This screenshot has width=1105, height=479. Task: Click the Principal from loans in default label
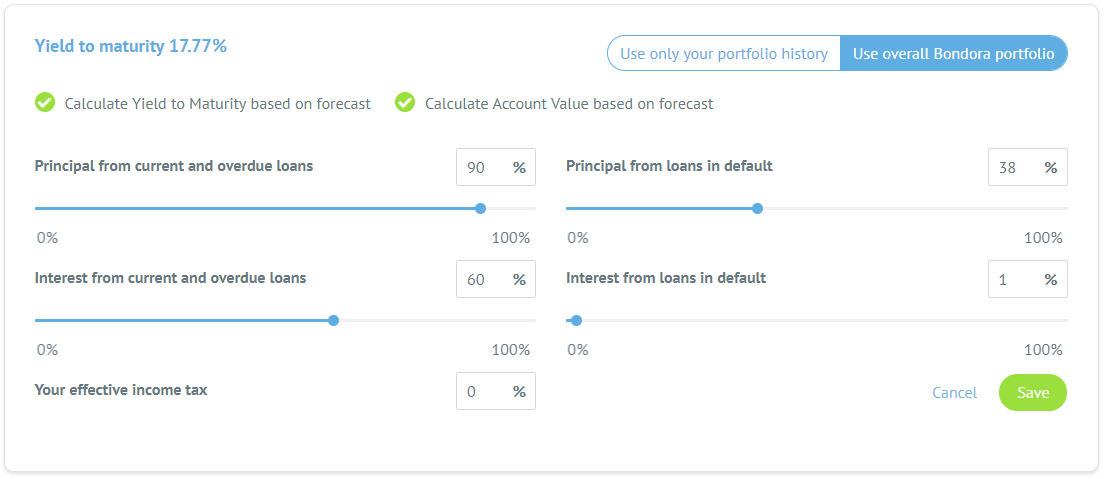669,166
